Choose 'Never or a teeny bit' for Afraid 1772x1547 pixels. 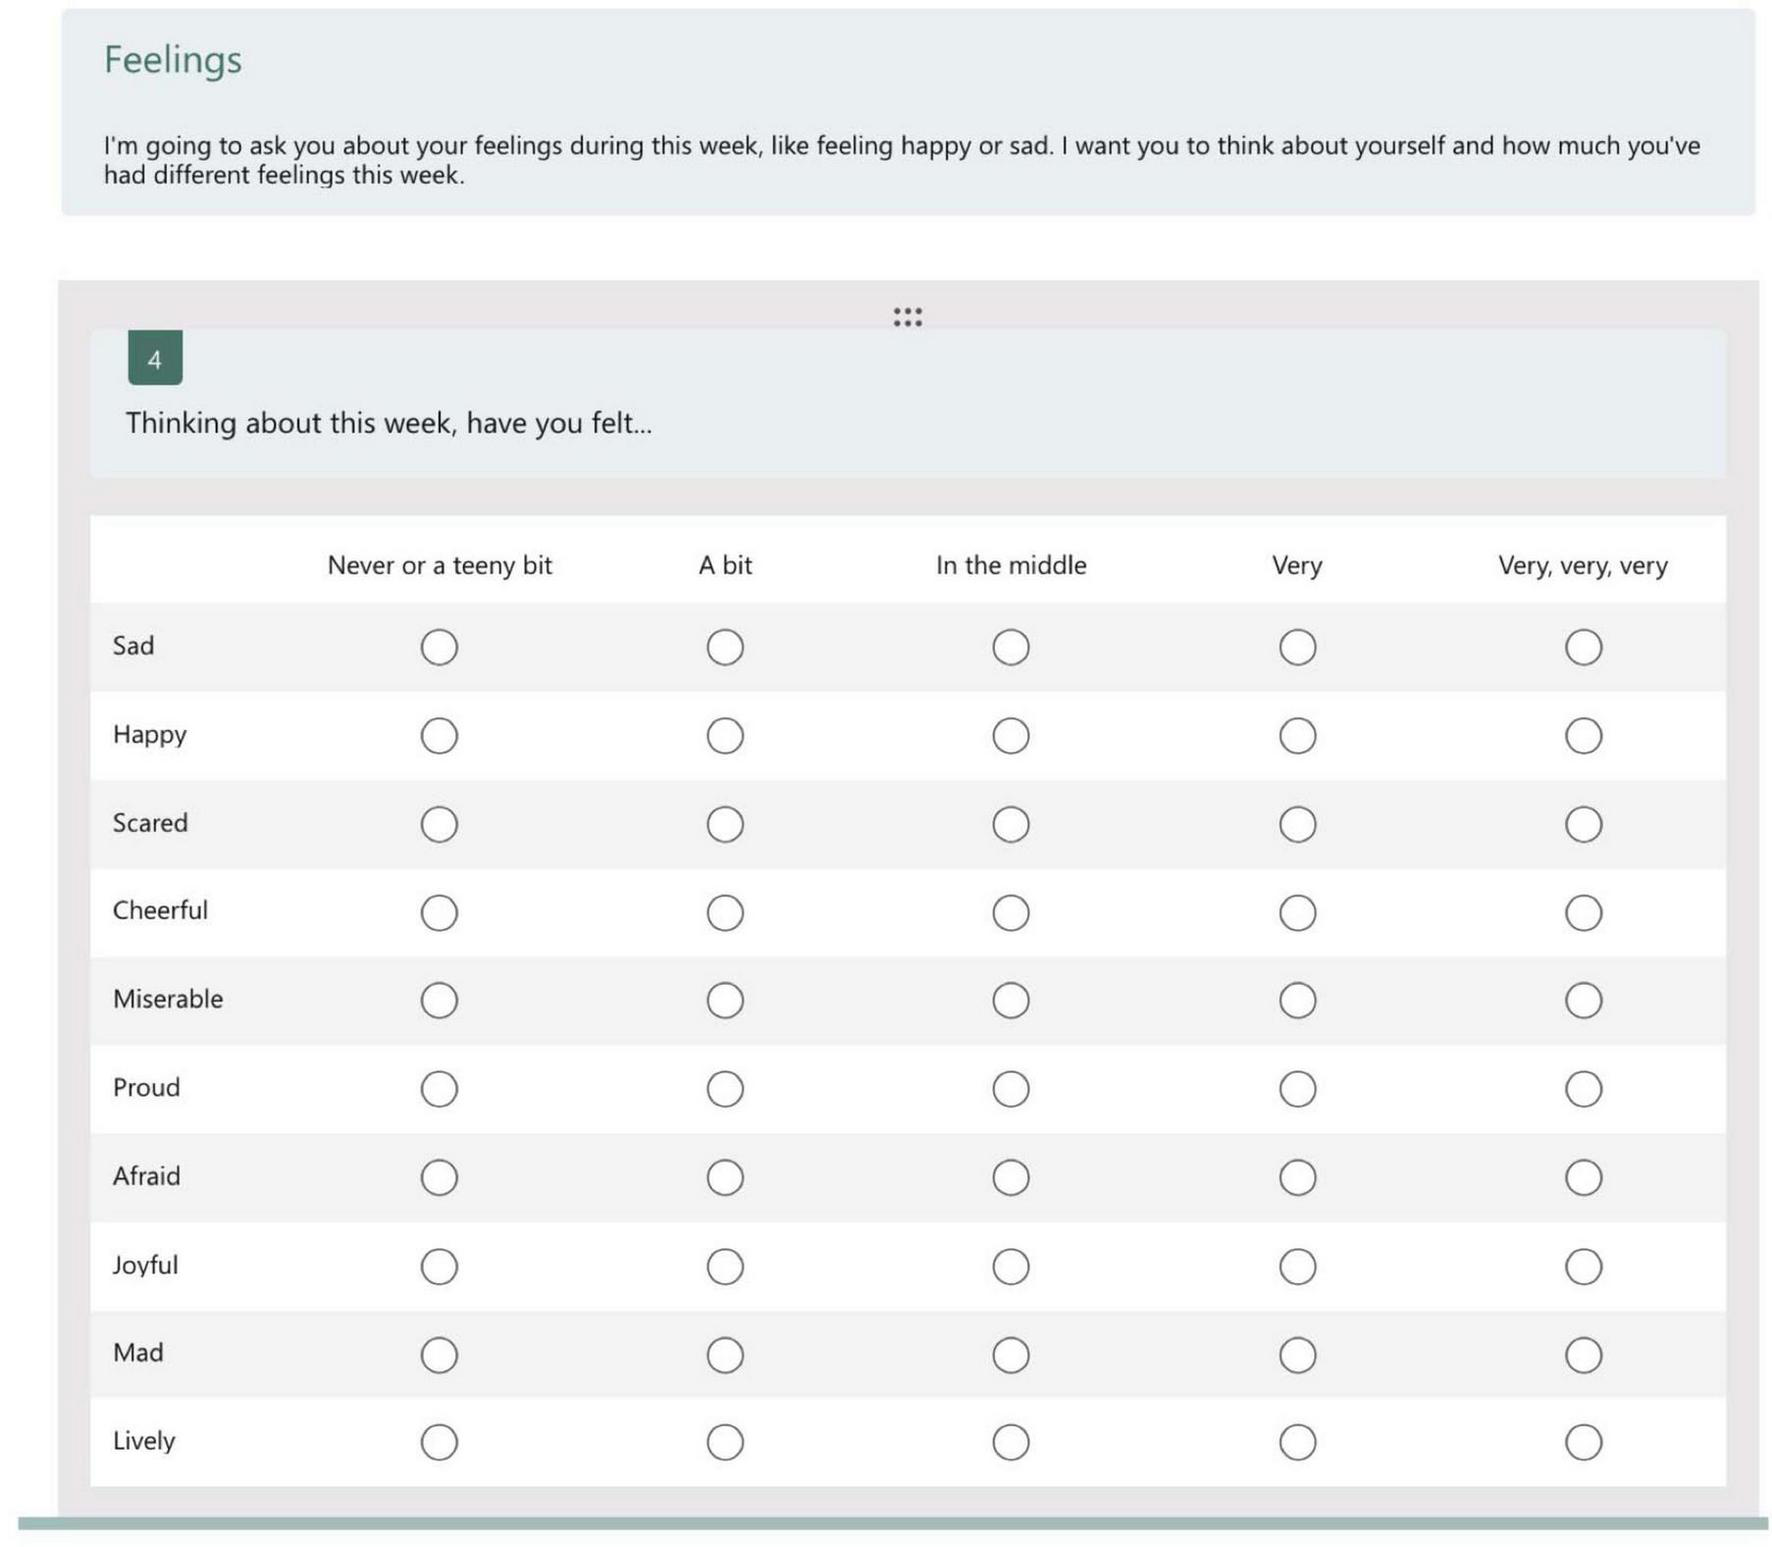point(439,1177)
